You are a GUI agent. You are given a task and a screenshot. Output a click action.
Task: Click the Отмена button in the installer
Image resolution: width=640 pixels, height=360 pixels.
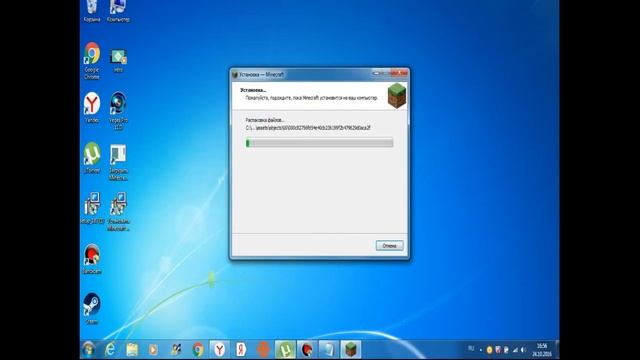[389, 246]
